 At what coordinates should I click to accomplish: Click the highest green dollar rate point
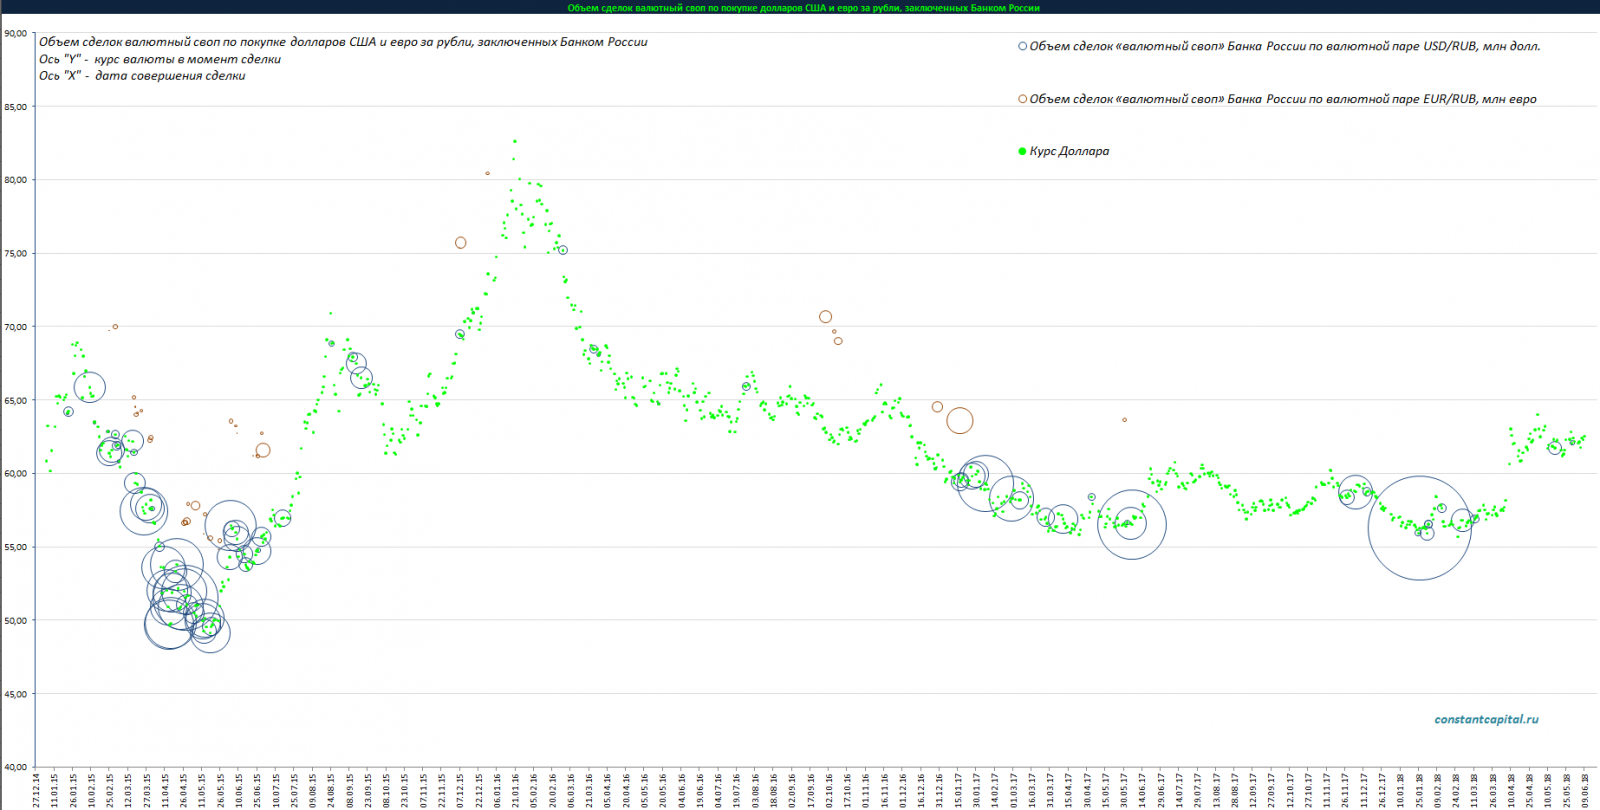(x=515, y=141)
